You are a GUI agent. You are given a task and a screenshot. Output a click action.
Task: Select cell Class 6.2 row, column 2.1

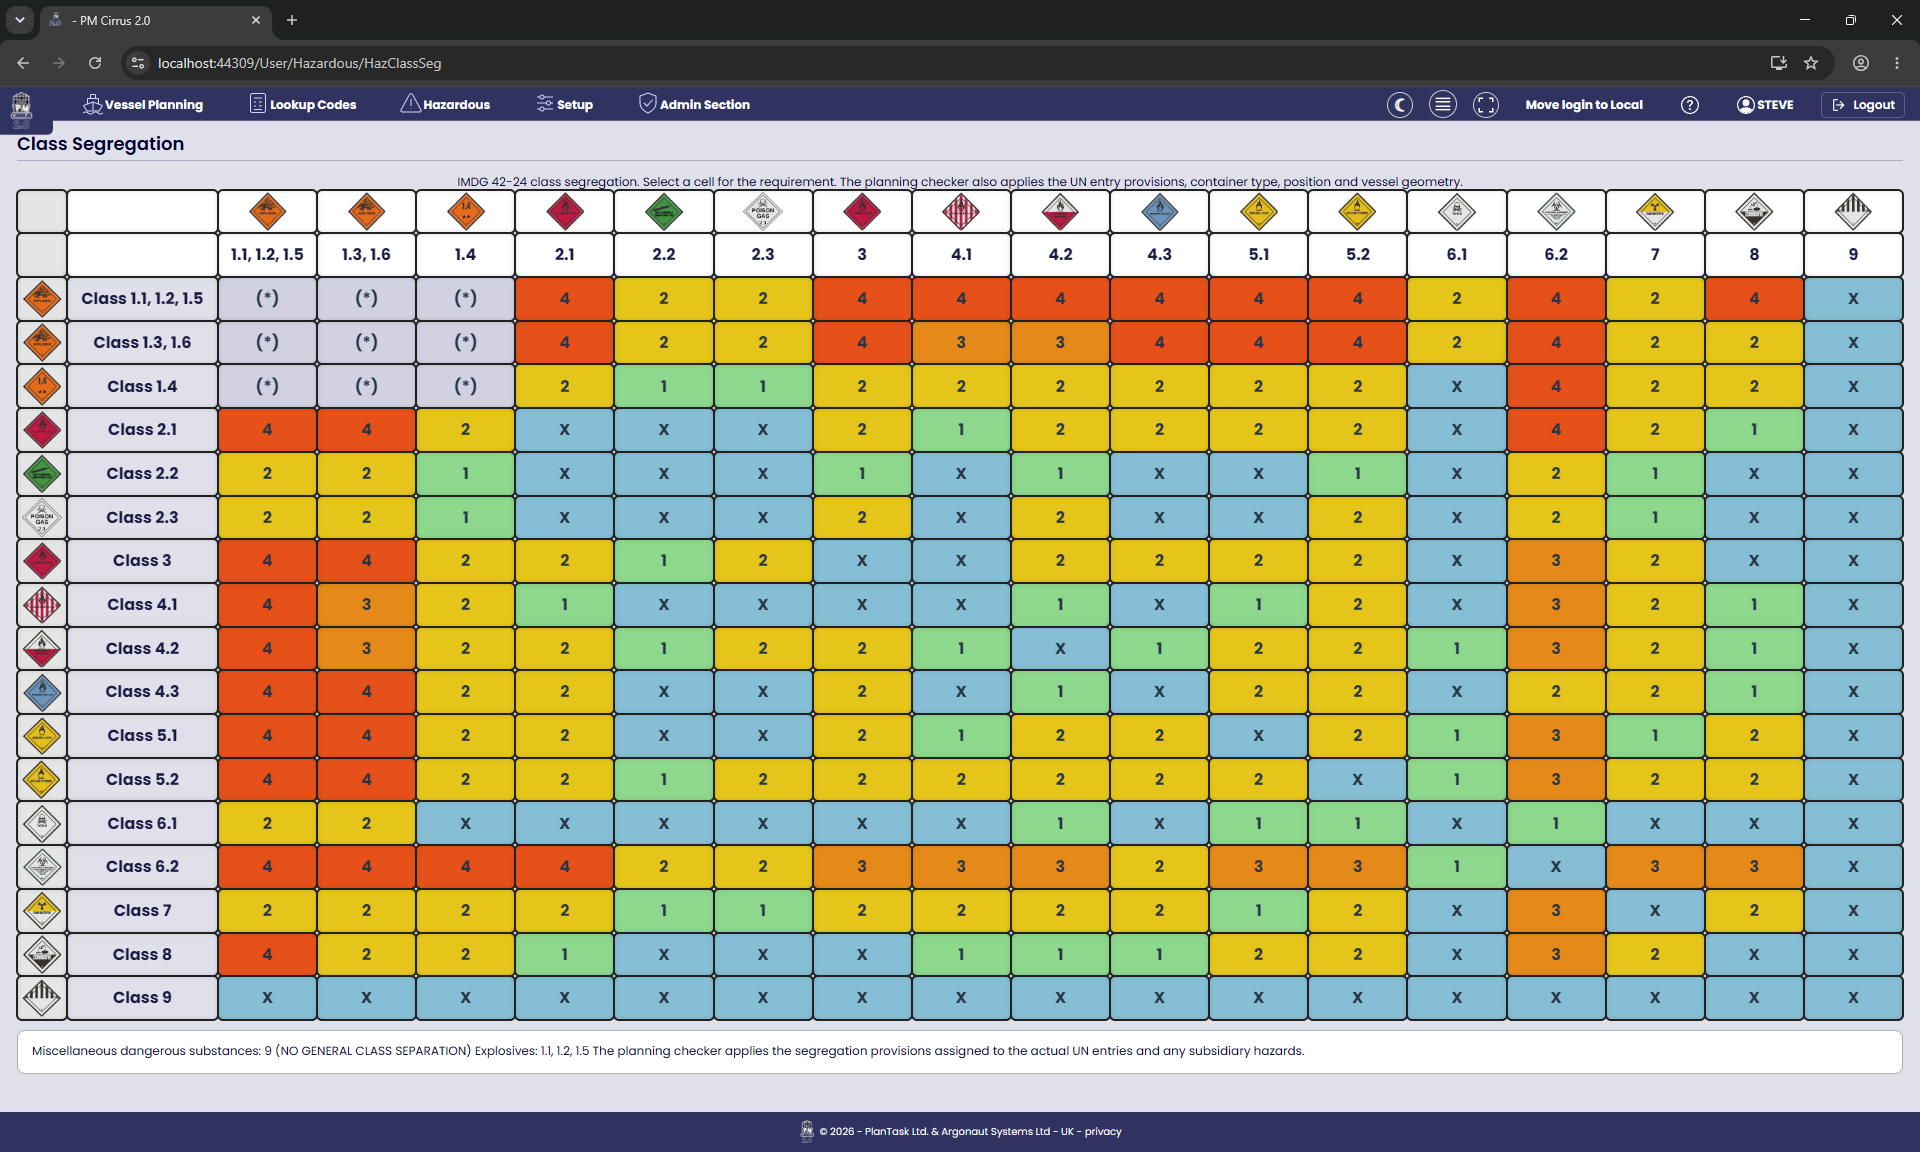565,867
